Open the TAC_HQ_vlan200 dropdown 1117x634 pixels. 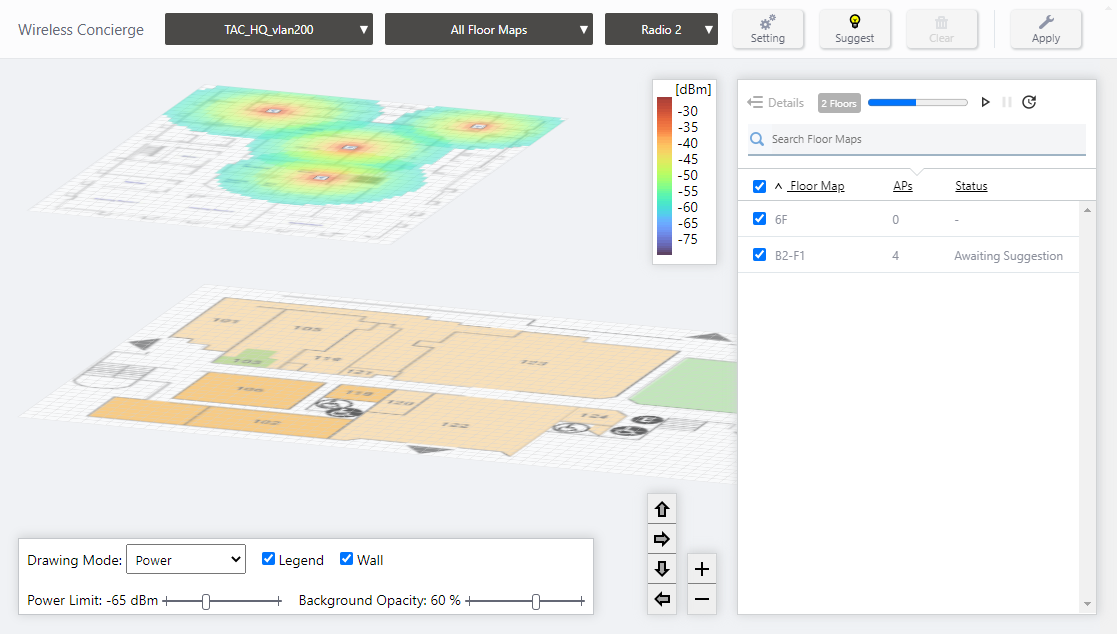pos(268,30)
